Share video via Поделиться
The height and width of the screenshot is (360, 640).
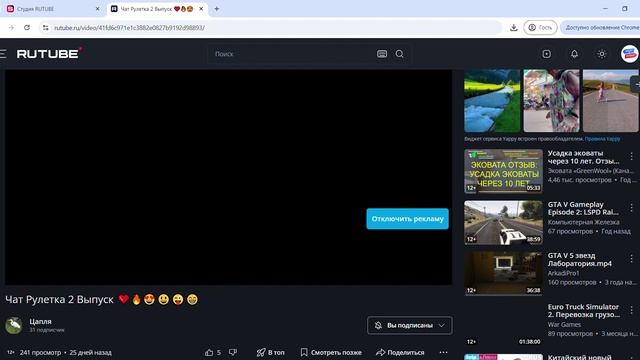pos(400,352)
